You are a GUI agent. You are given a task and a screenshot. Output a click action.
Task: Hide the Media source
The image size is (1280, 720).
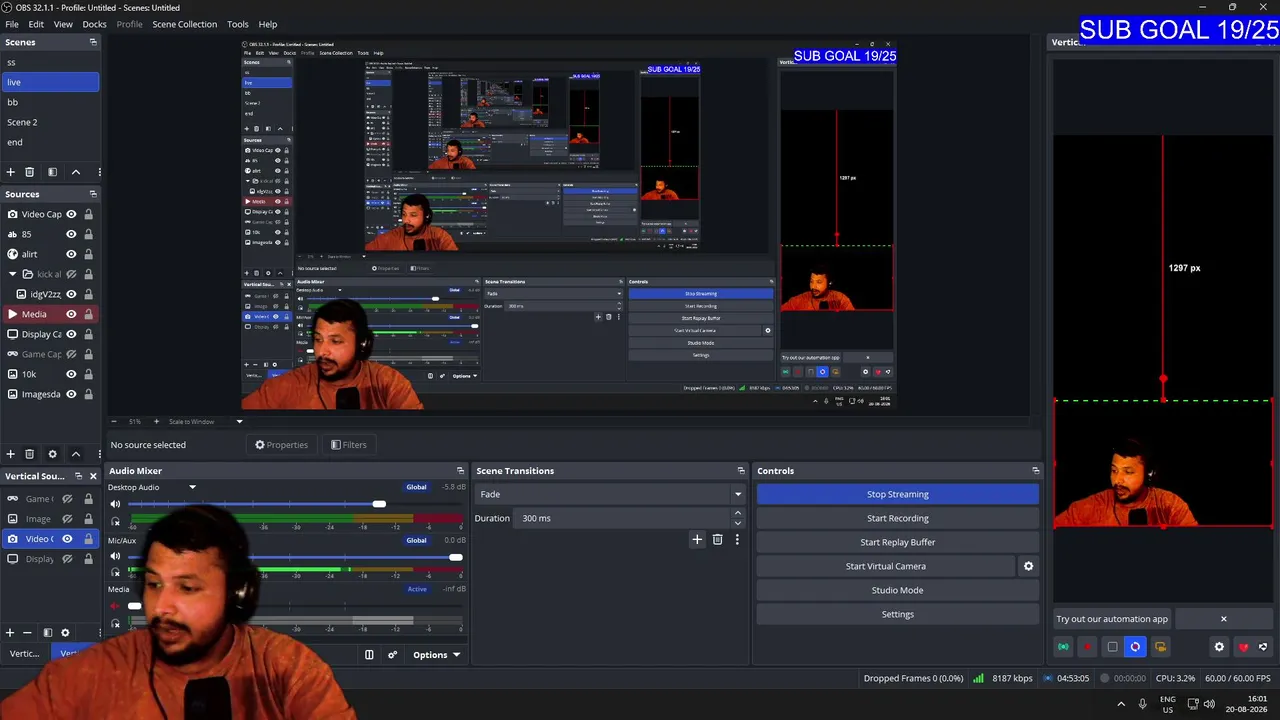(71, 314)
